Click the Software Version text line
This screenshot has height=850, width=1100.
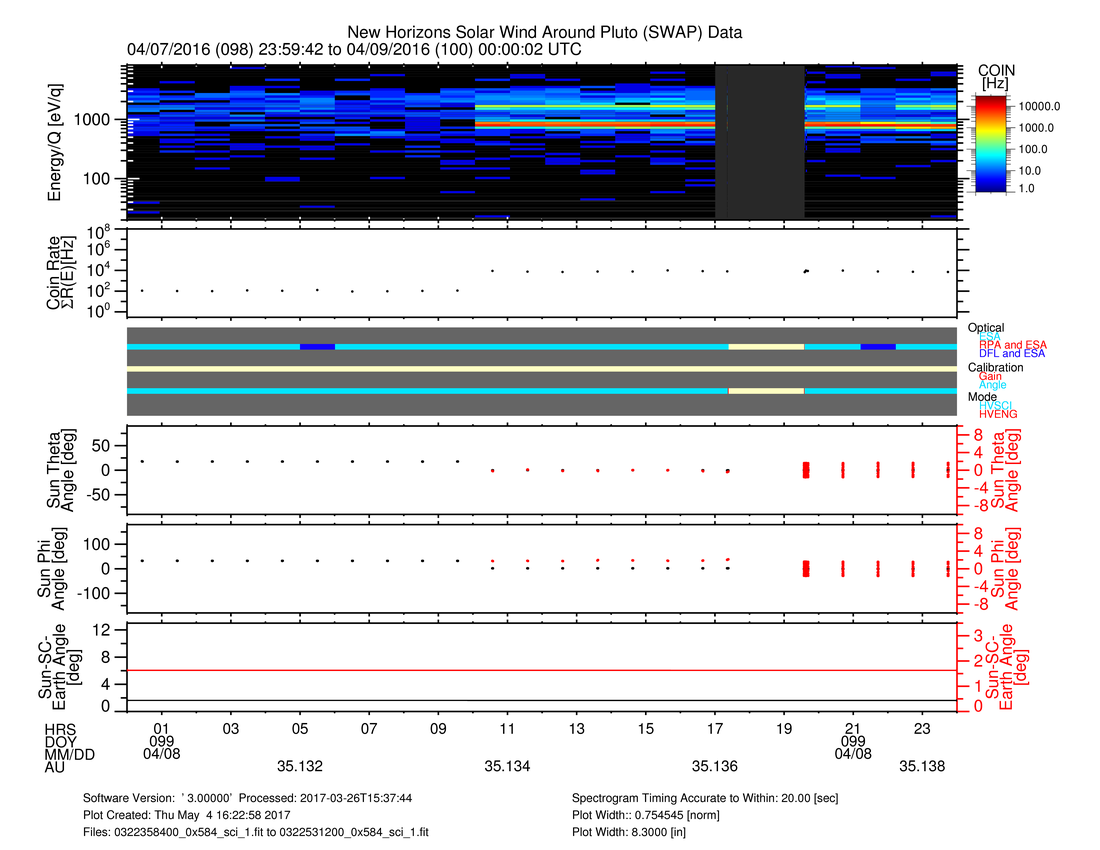pyautogui.click(x=248, y=799)
